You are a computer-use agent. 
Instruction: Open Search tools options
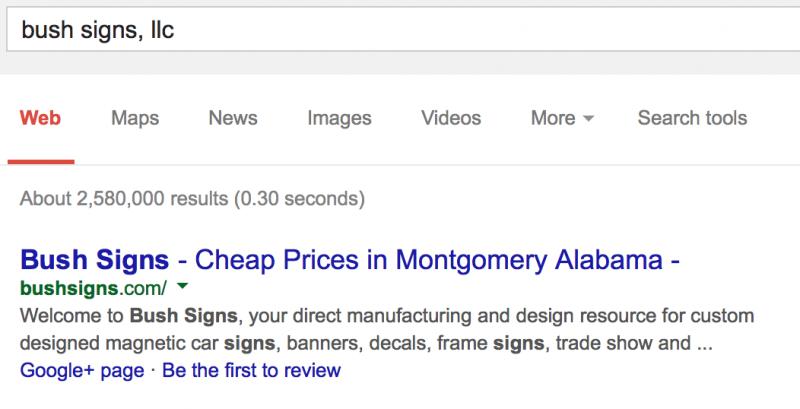(692, 118)
